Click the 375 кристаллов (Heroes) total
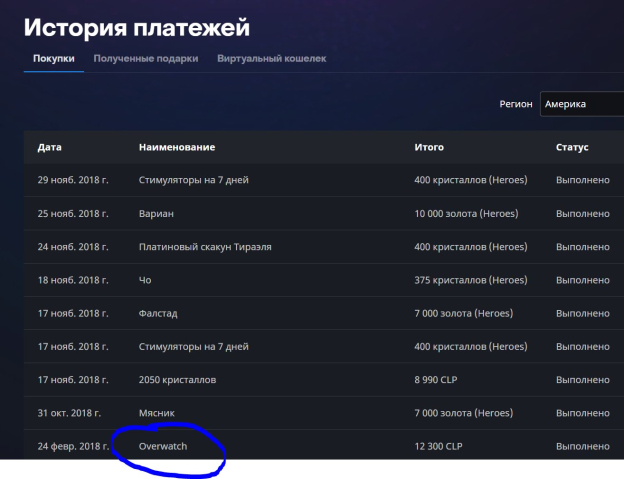624x479 pixels. [x=471, y=280]
